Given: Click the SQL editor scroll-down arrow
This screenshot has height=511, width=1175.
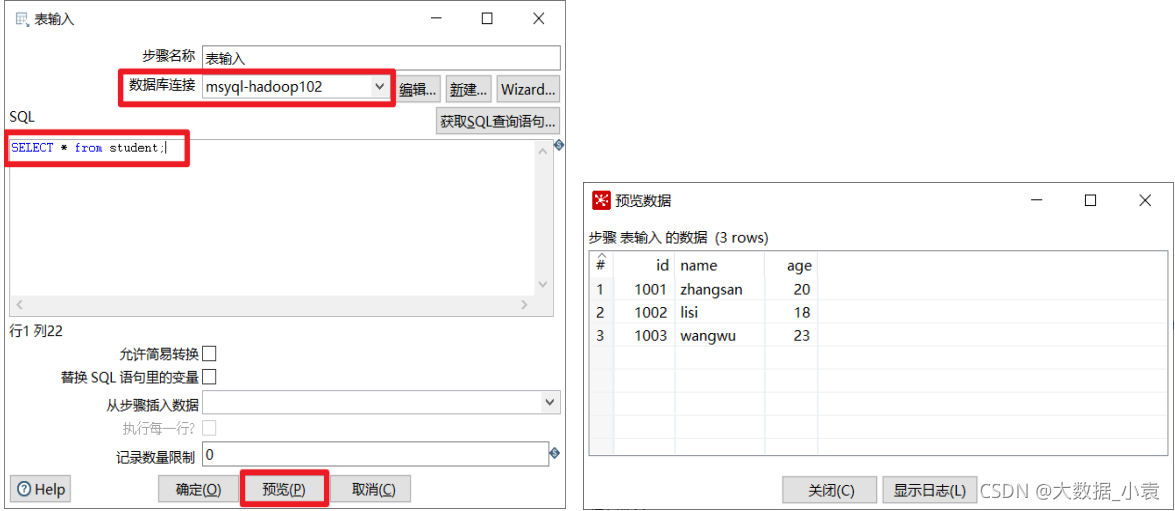Looking at the screenshot, I should (x=543, y=285).
